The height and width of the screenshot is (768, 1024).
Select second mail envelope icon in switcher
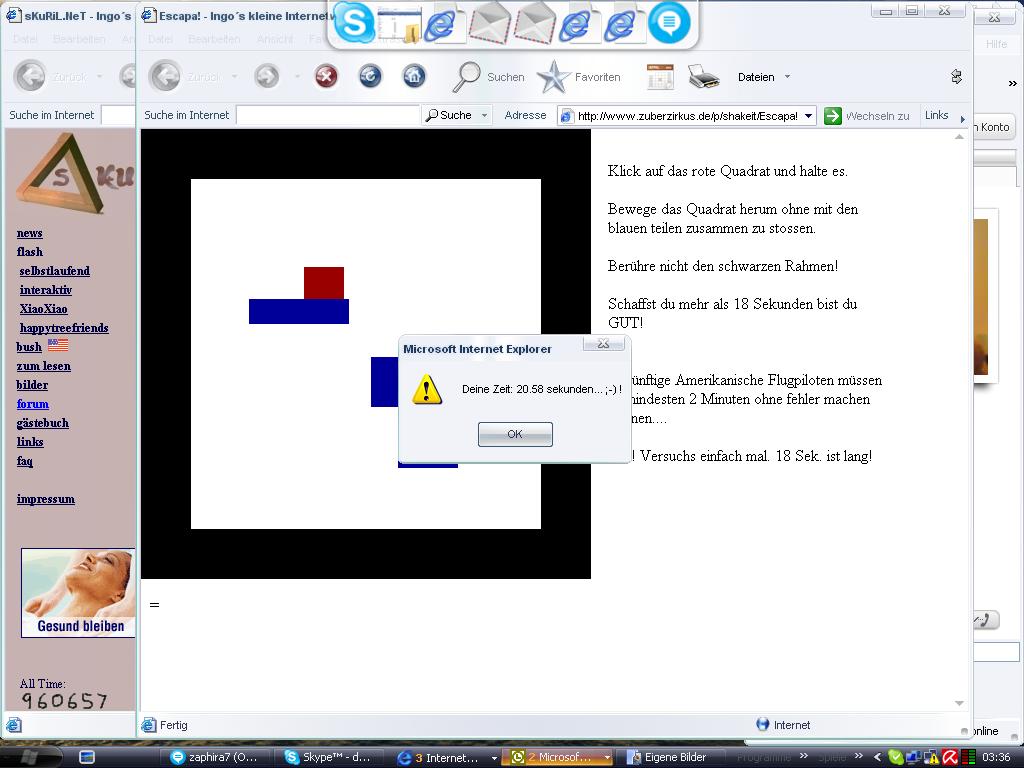click(x=534, y=24)
